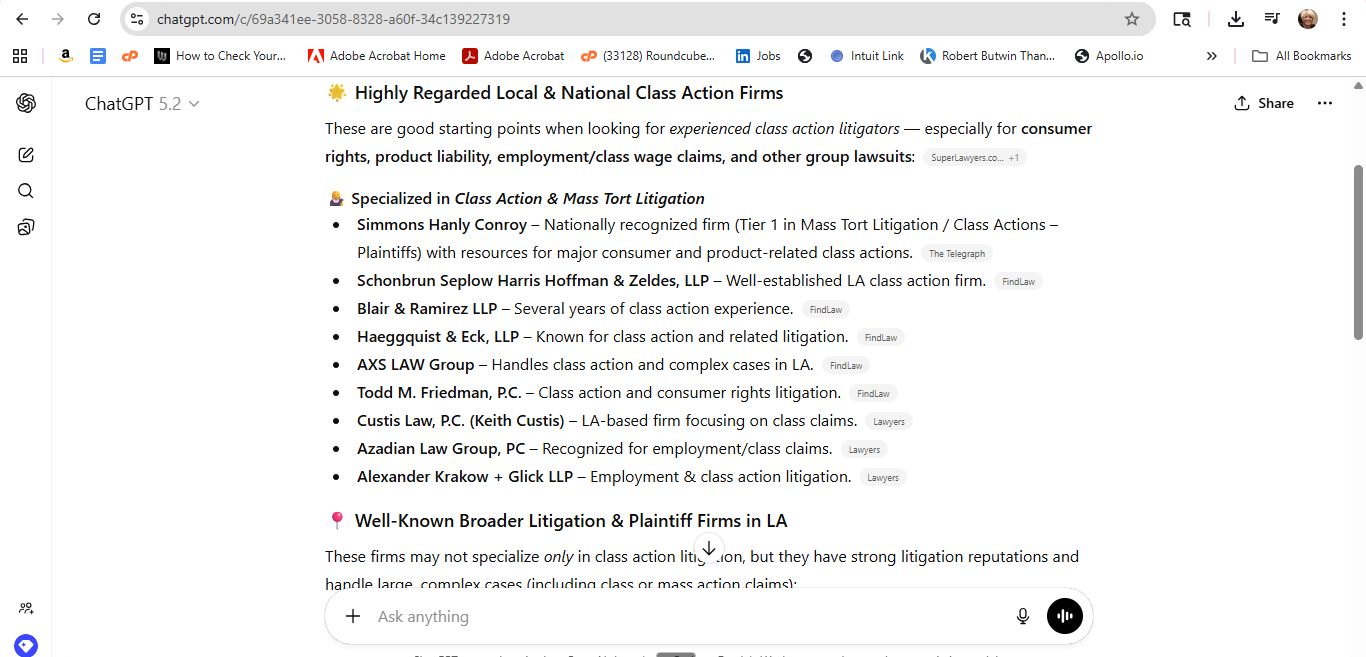The width and height of the screenshot is (1366, 657).
Task: Open search chats in sidebar
Action: (26, 191)
